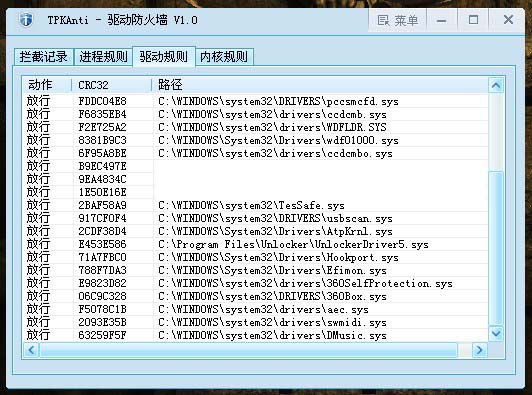Screen dimensions: 532x395
Task: Select the pccsmcfd.sys driver path
Action: [278, 101]
